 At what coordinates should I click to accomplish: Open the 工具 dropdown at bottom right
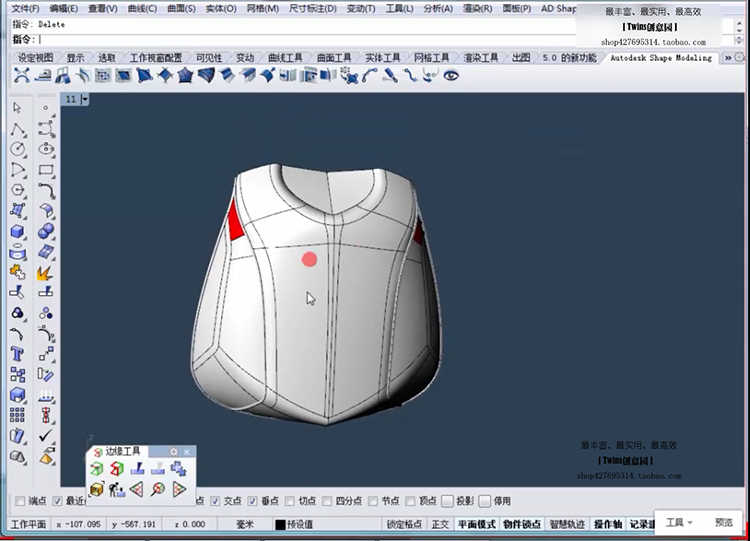point(679,522)
